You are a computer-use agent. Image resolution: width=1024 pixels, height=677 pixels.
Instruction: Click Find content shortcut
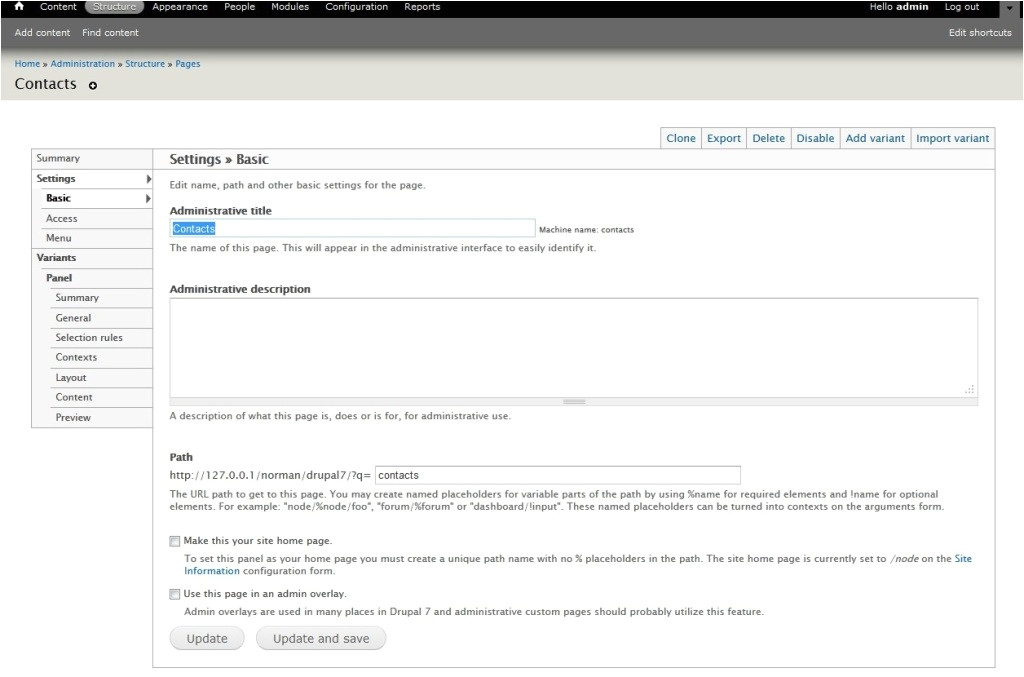(x=110, y=33)
